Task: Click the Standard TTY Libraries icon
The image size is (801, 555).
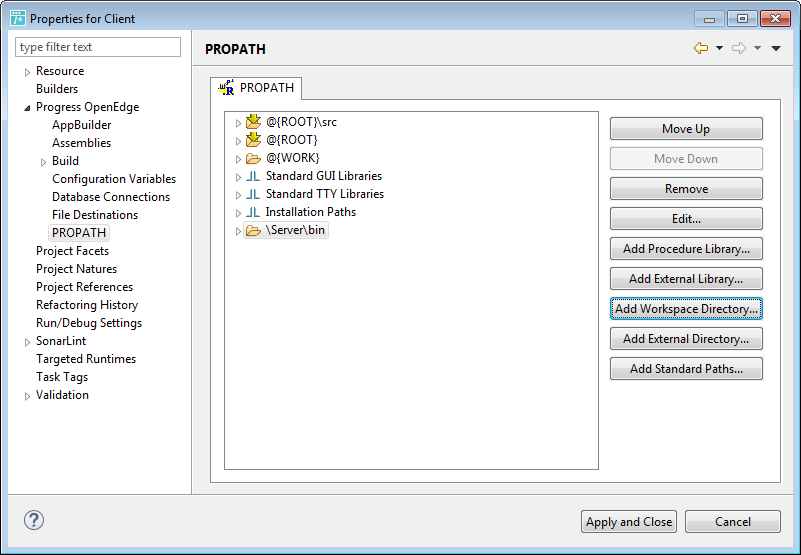Action: (253, 194)
